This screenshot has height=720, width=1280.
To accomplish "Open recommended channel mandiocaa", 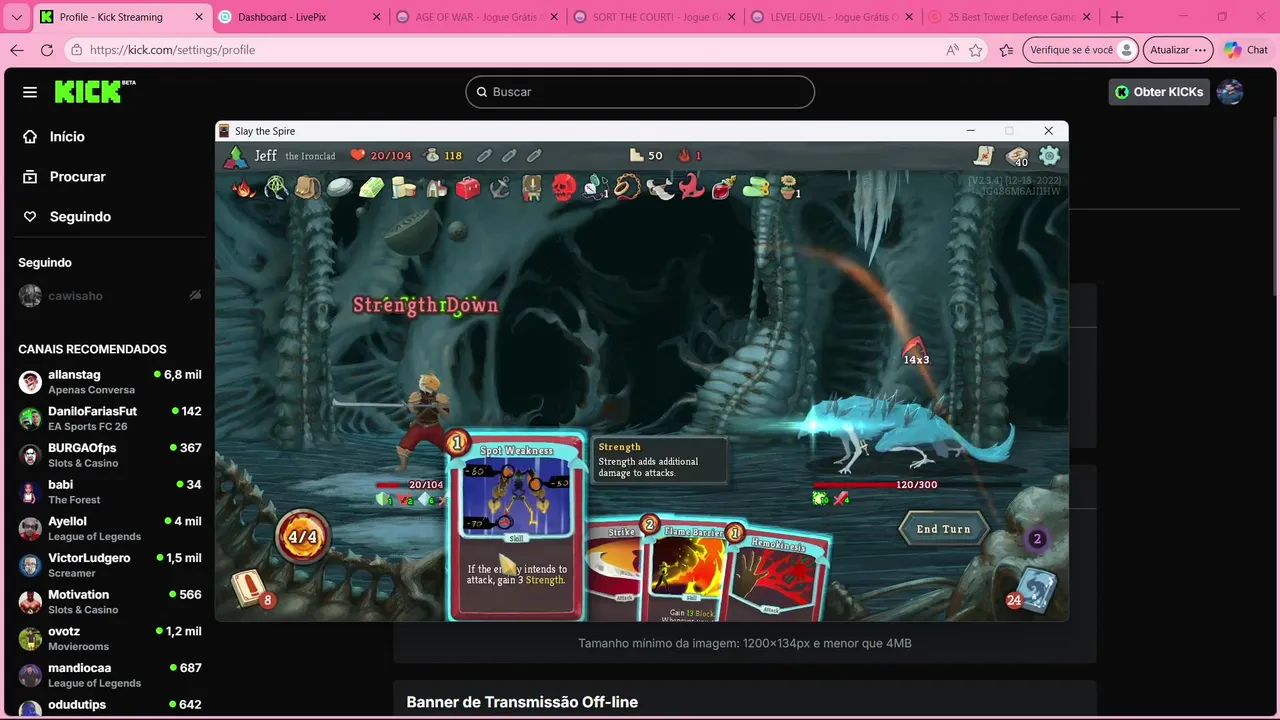I will [109, 675].
